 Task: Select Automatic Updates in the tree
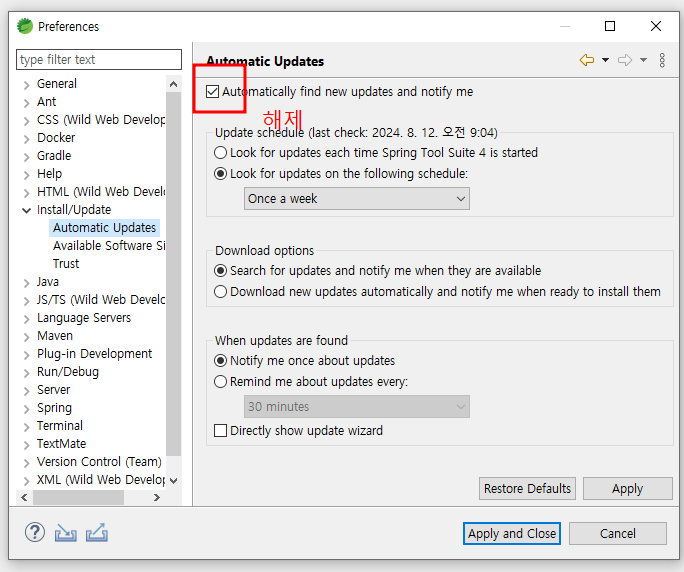(x=104, y=228)
